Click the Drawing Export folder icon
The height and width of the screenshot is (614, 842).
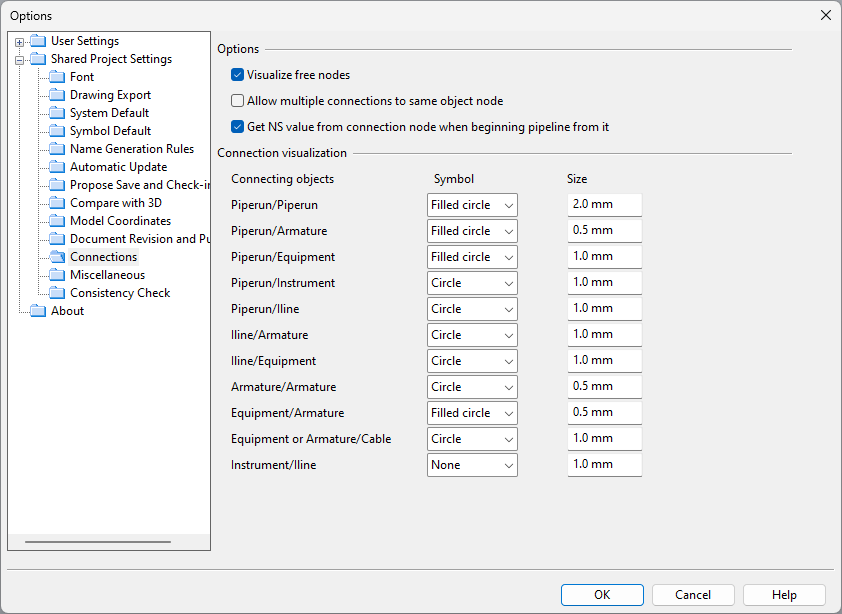57,95
